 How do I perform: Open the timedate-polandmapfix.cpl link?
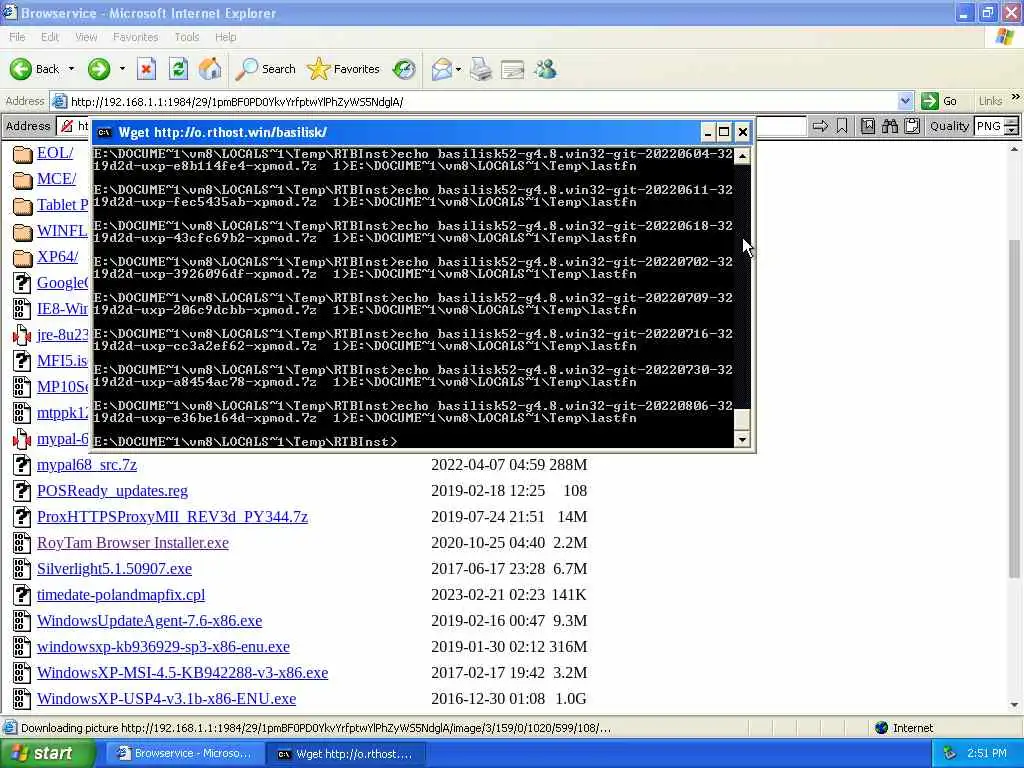(x=121, y=595)
